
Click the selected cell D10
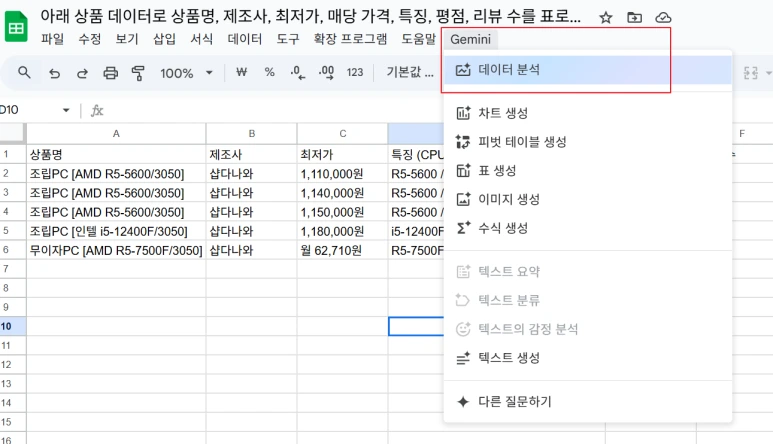click(x=416, y=326)
